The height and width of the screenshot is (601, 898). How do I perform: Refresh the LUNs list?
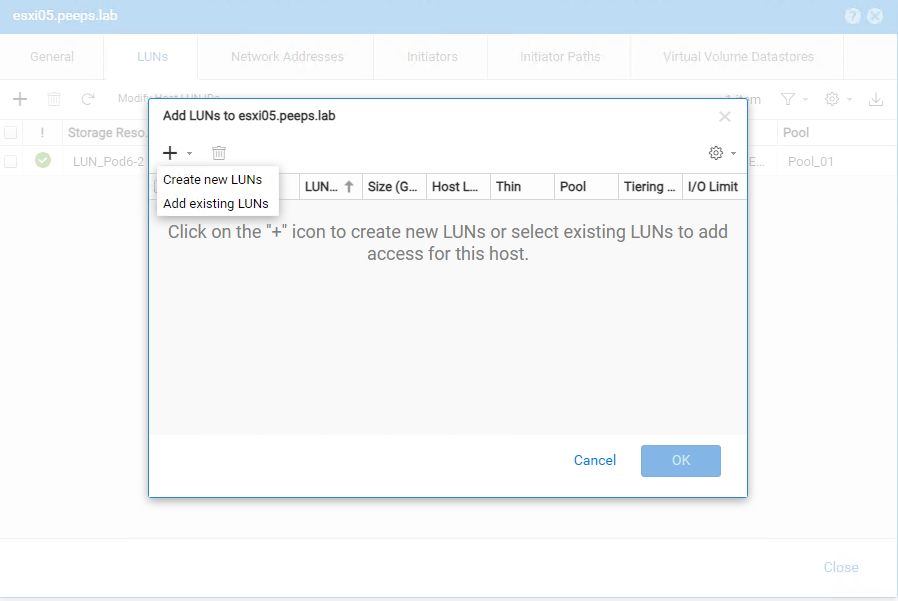click(x=88, y=99)
